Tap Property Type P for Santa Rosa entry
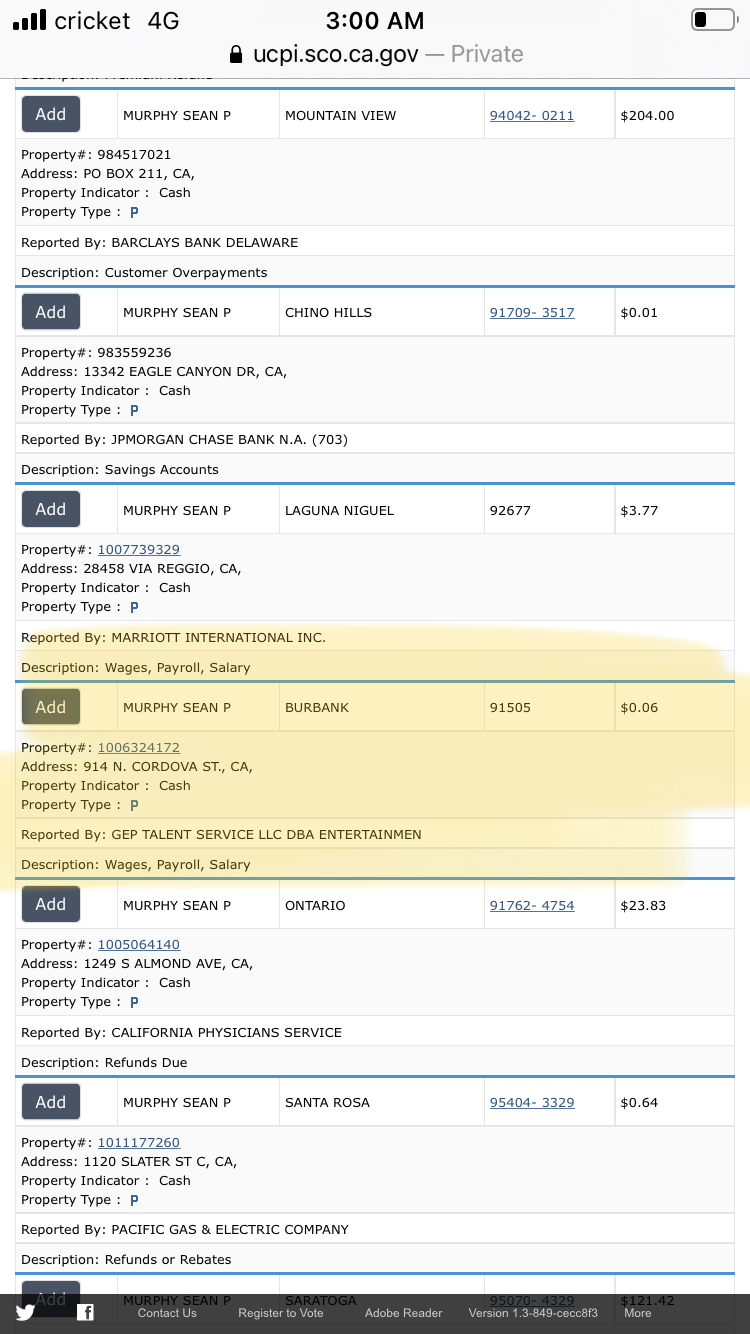750x1334 pixels. tap(134, 1200)
